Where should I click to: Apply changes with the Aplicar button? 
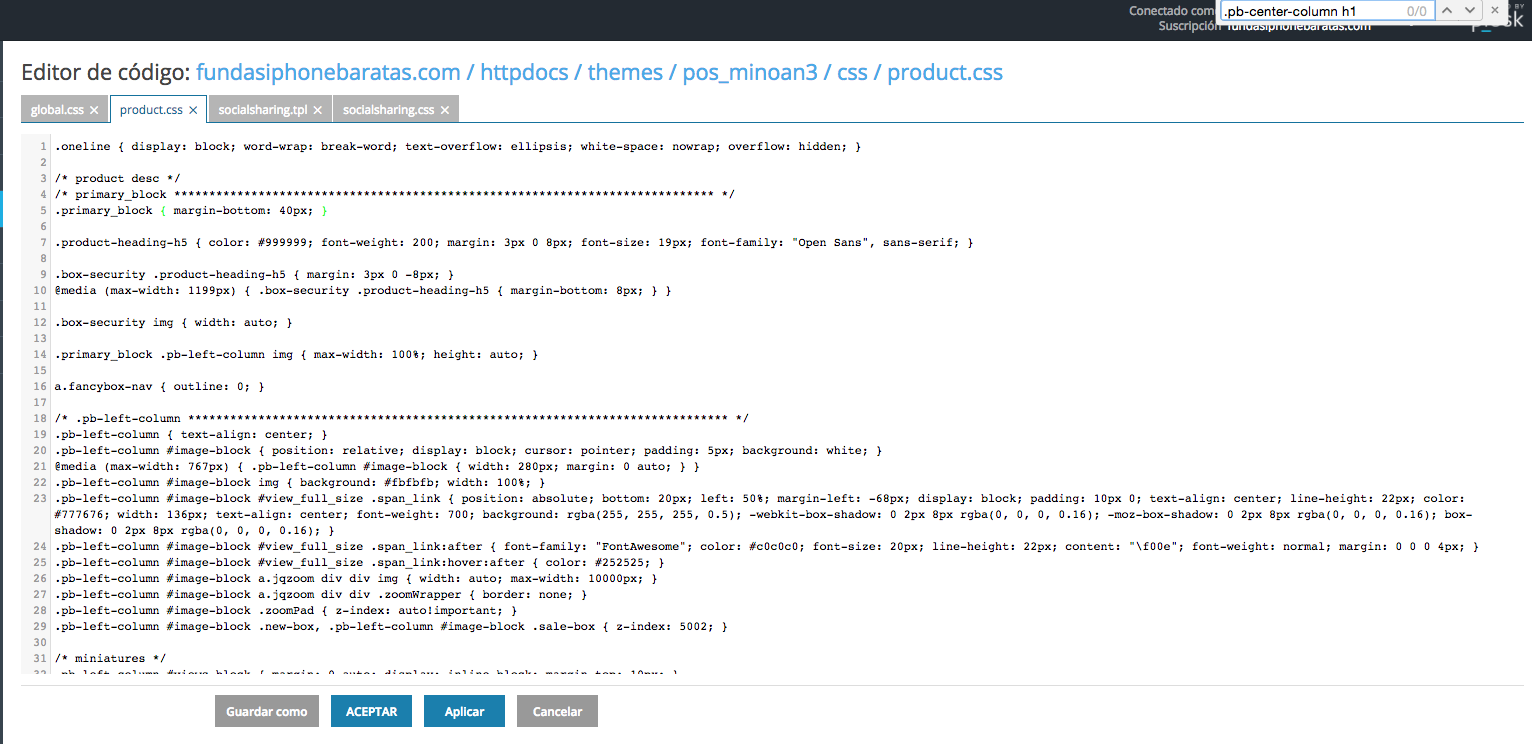464,711
